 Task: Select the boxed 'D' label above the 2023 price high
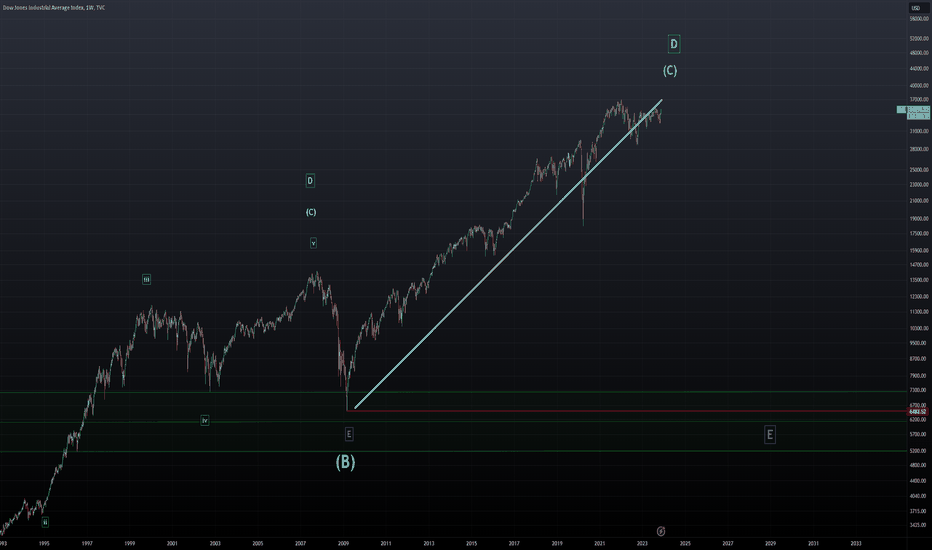[x=673, y=43]
